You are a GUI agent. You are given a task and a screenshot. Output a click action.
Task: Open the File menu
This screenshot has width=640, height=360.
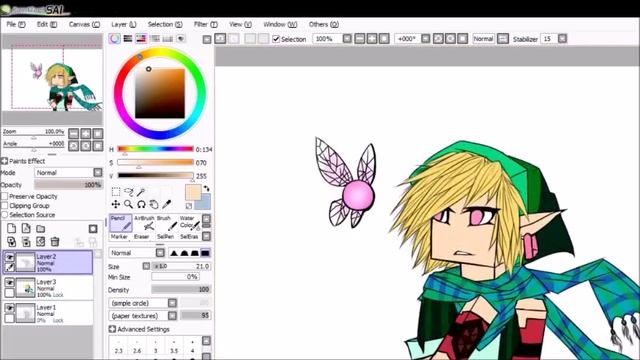pos(16,24)
